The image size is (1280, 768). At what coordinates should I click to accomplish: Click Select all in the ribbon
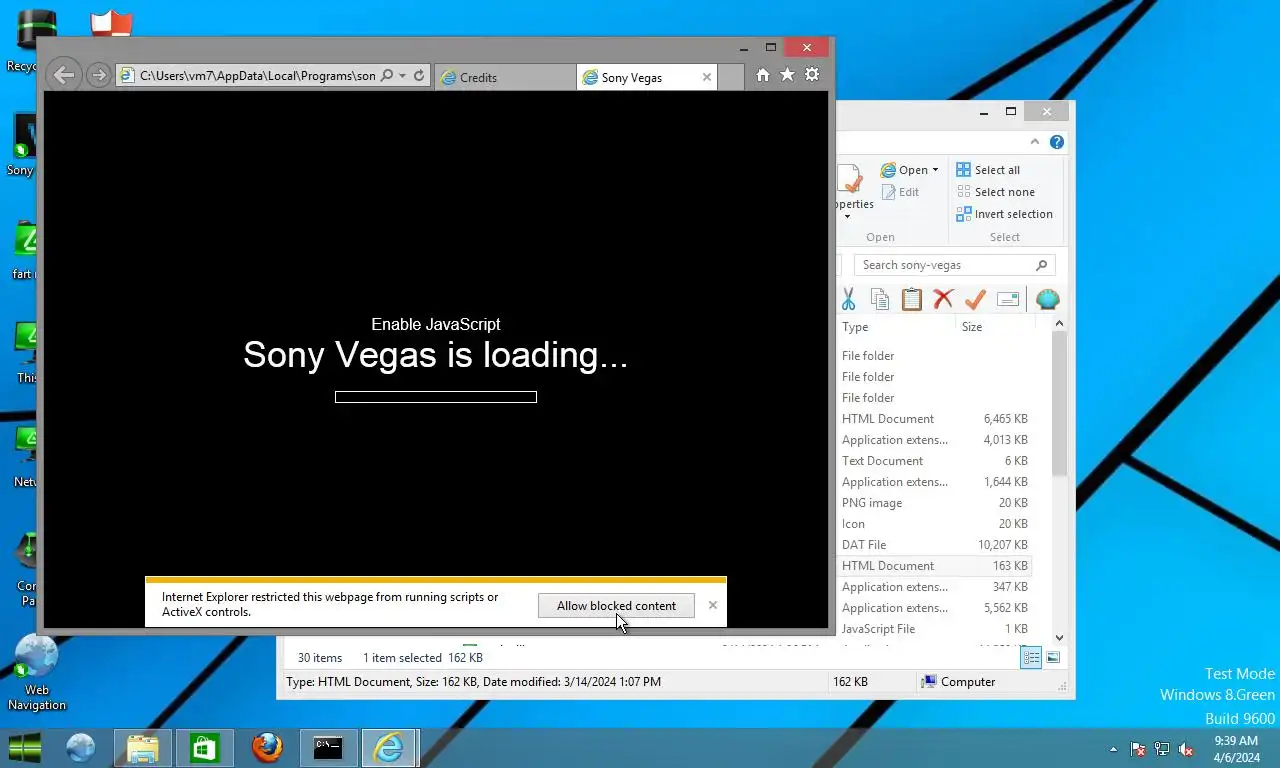click(x=988, y=170)
